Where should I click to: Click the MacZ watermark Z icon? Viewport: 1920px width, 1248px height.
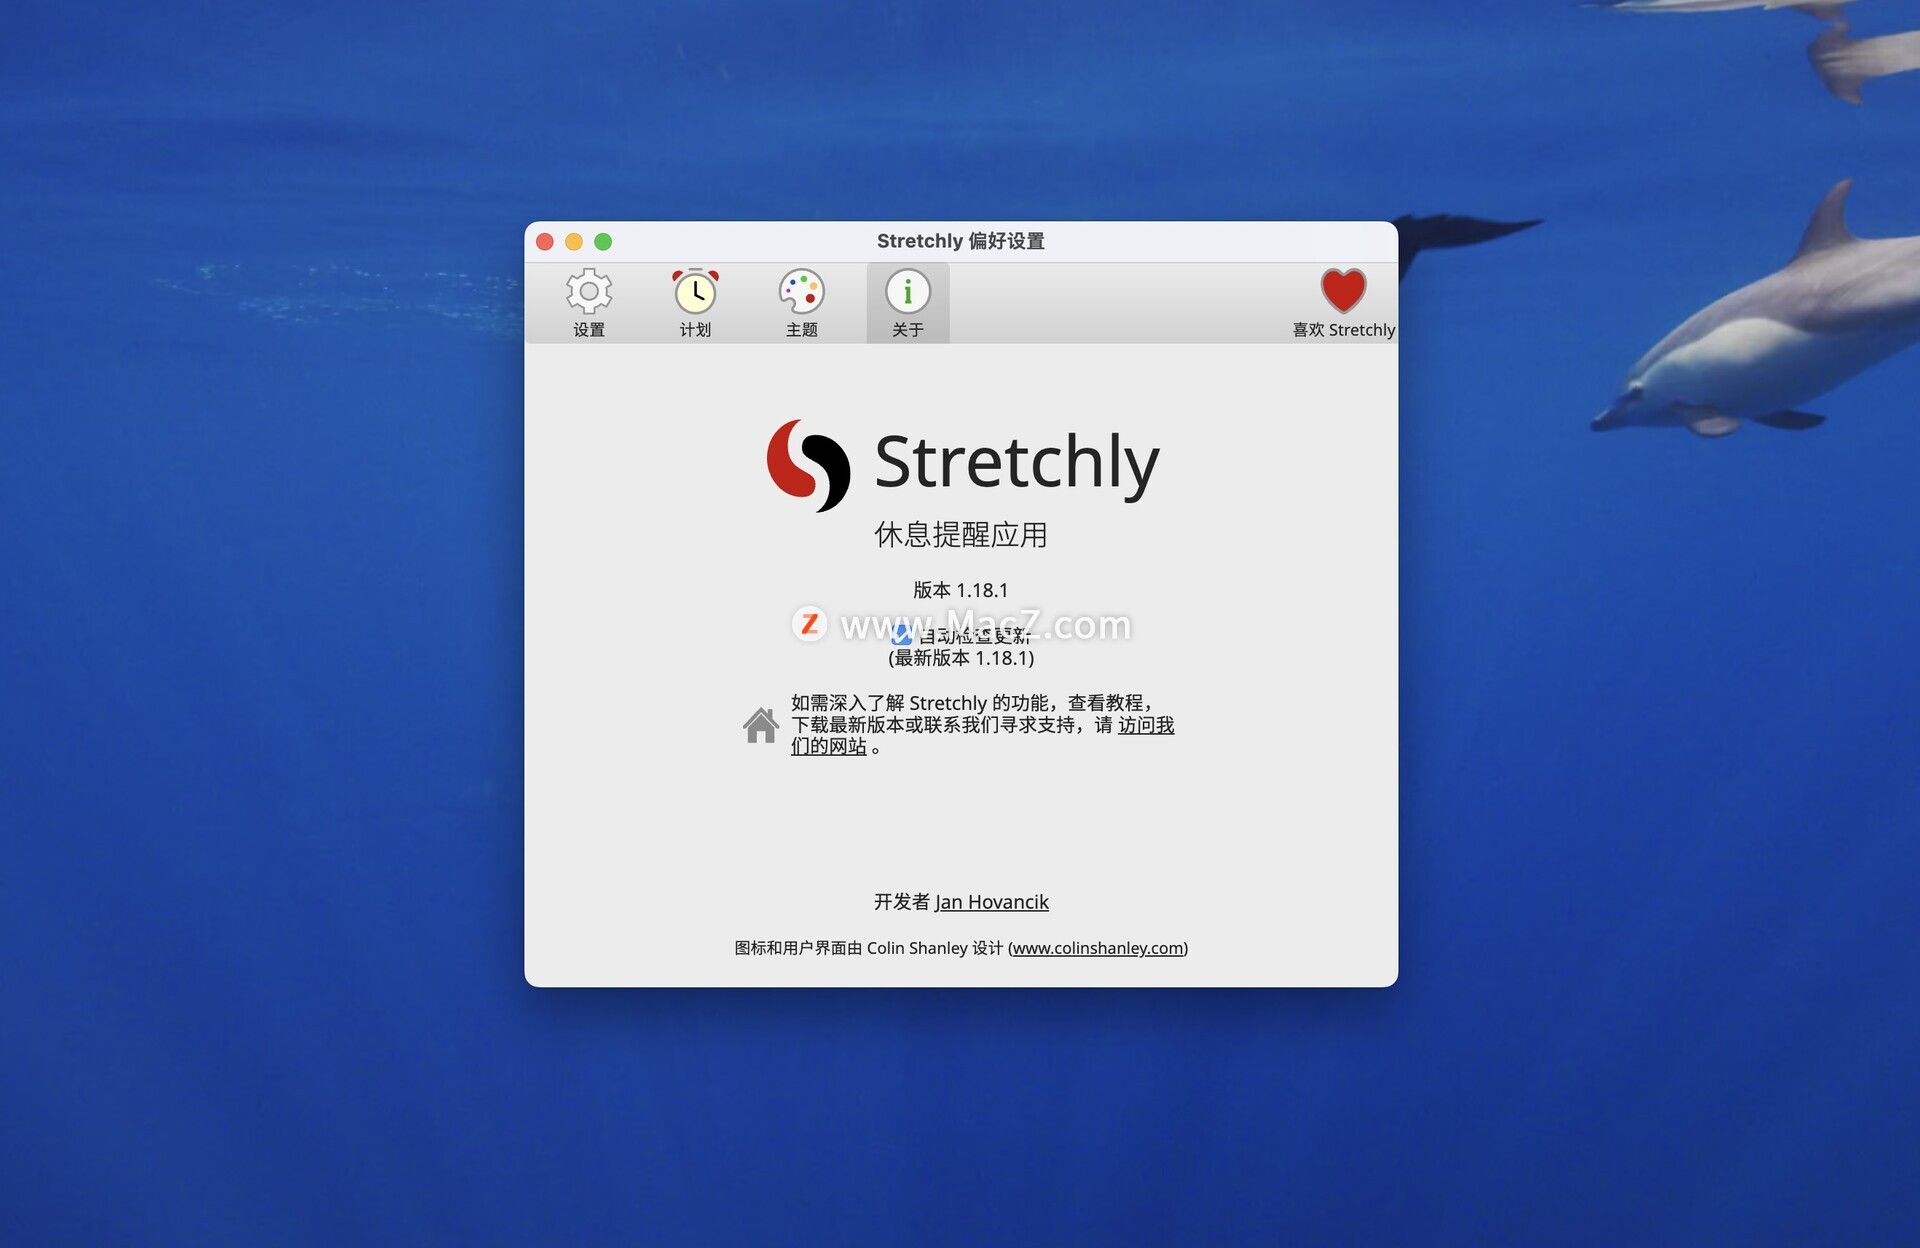pos(809,624)
